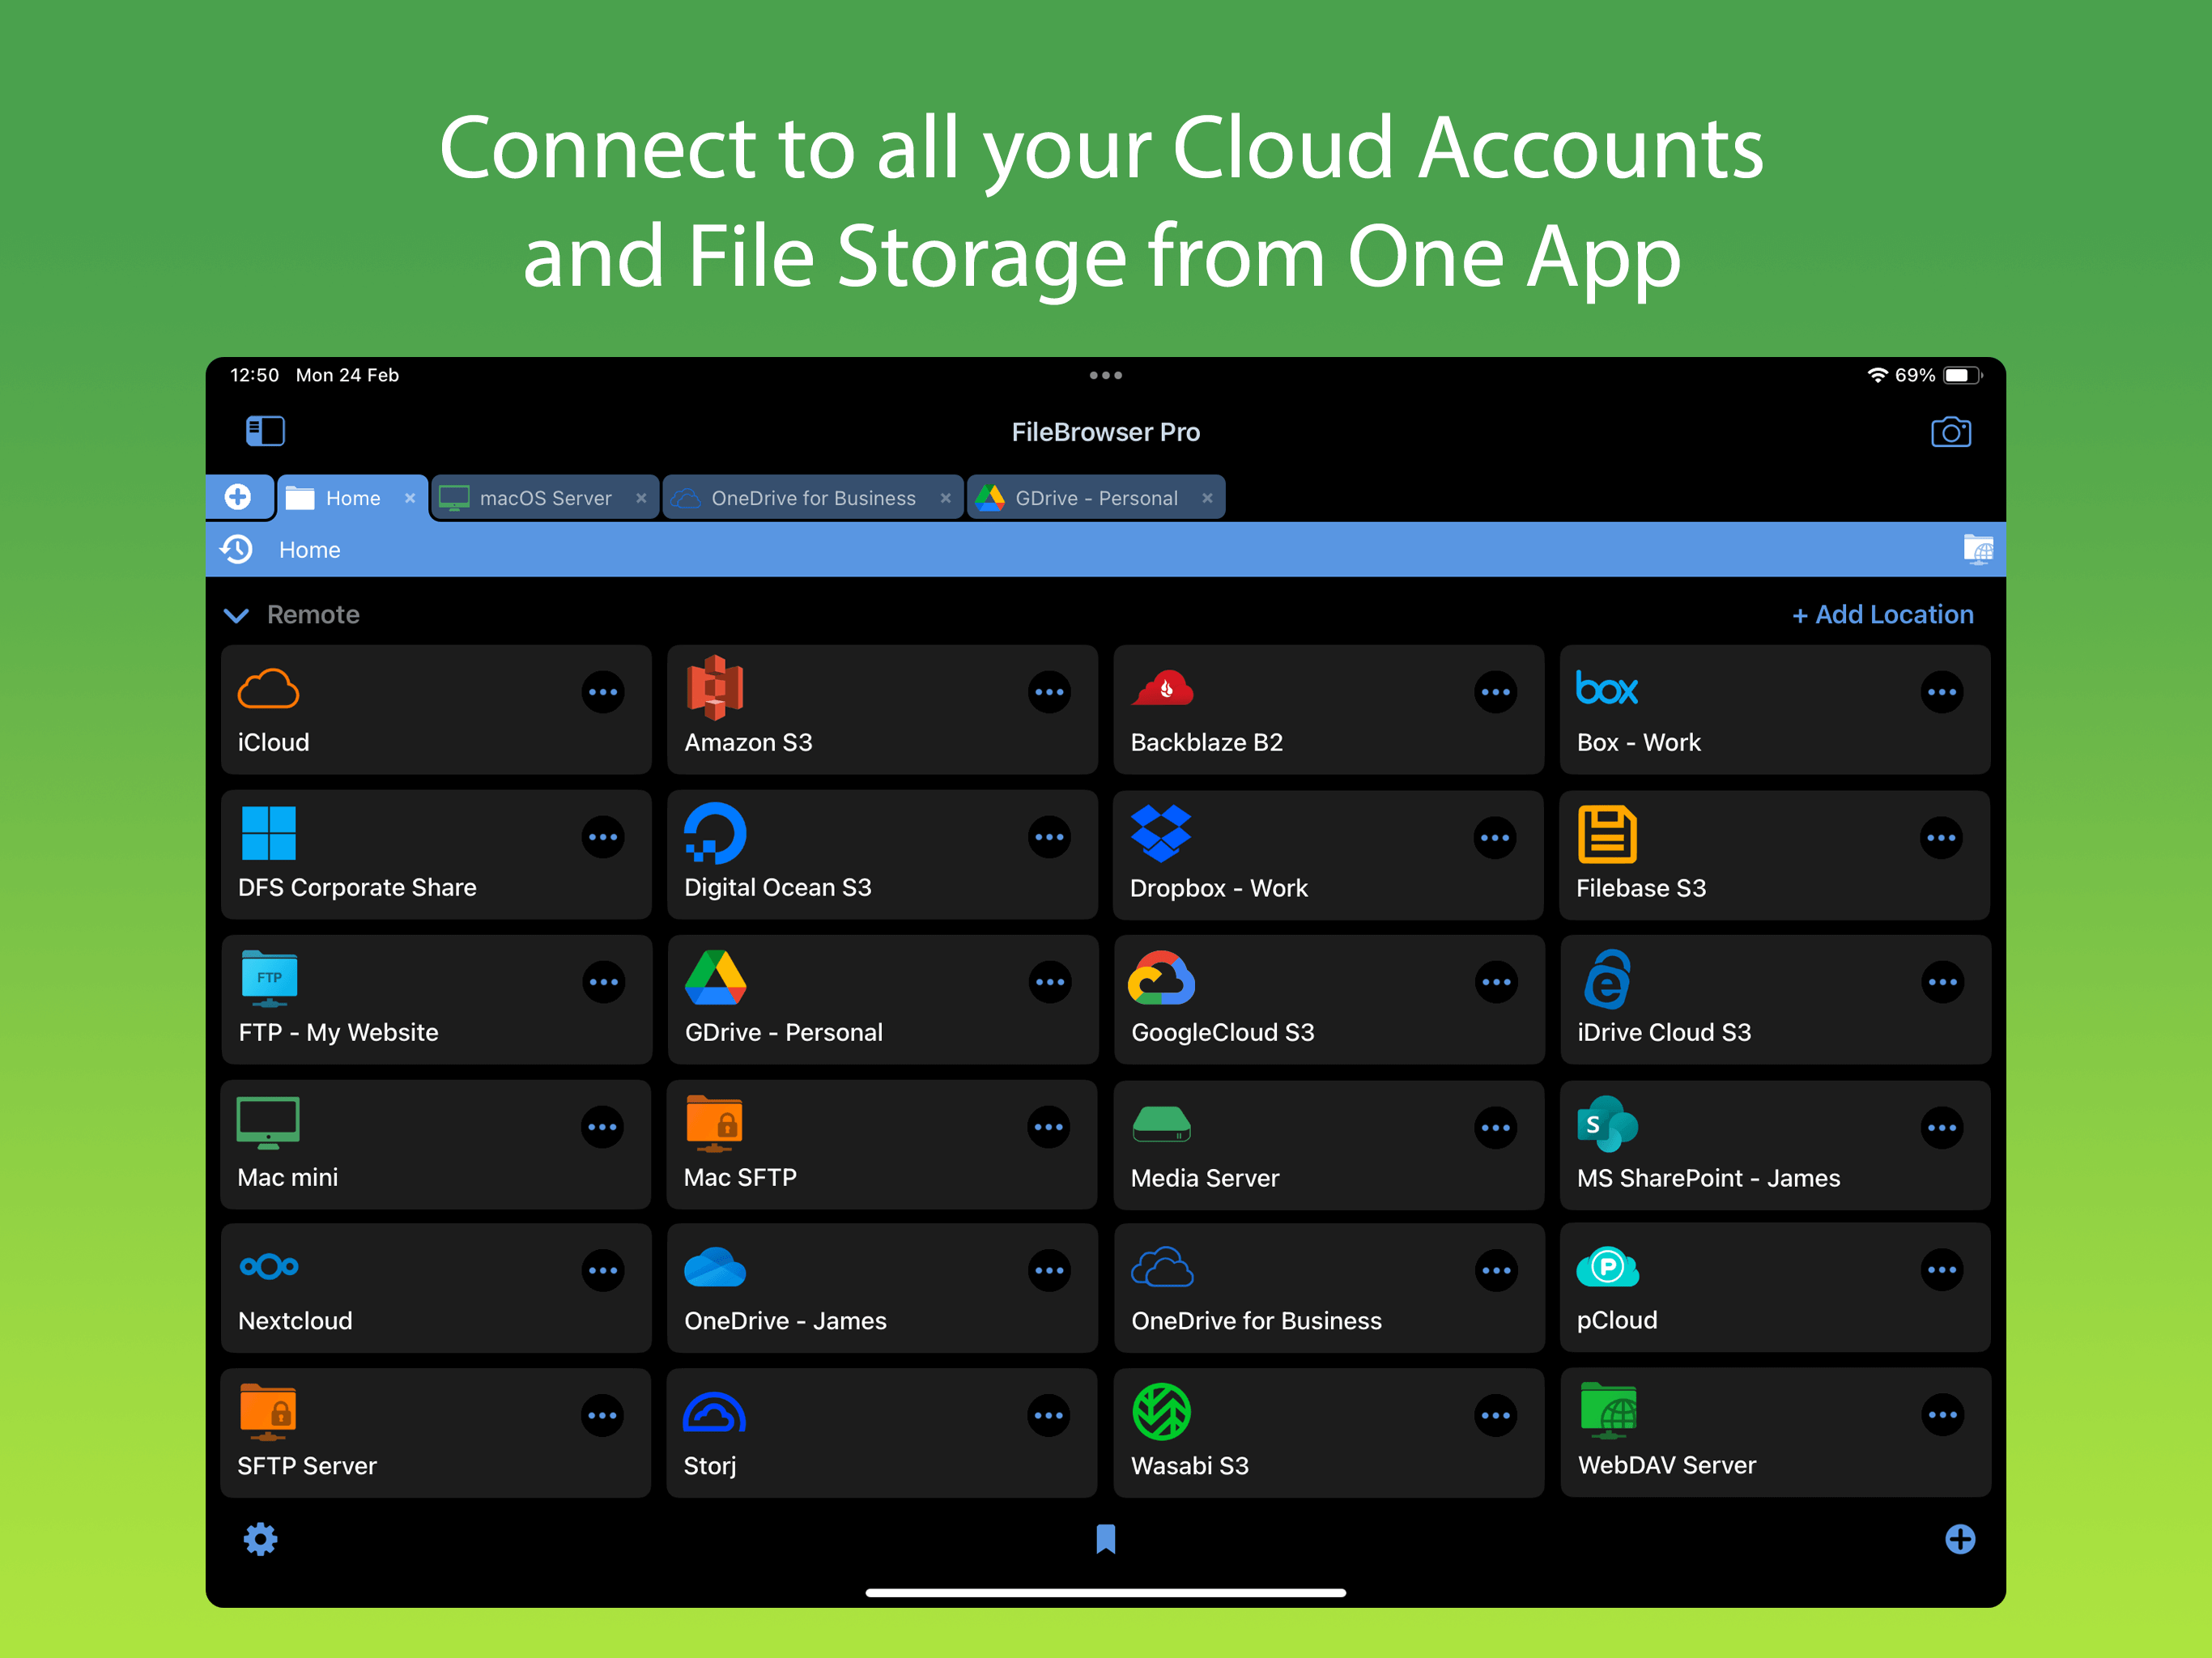
Task: Open the Media Server drive icon
Action: point(1161,1124)
